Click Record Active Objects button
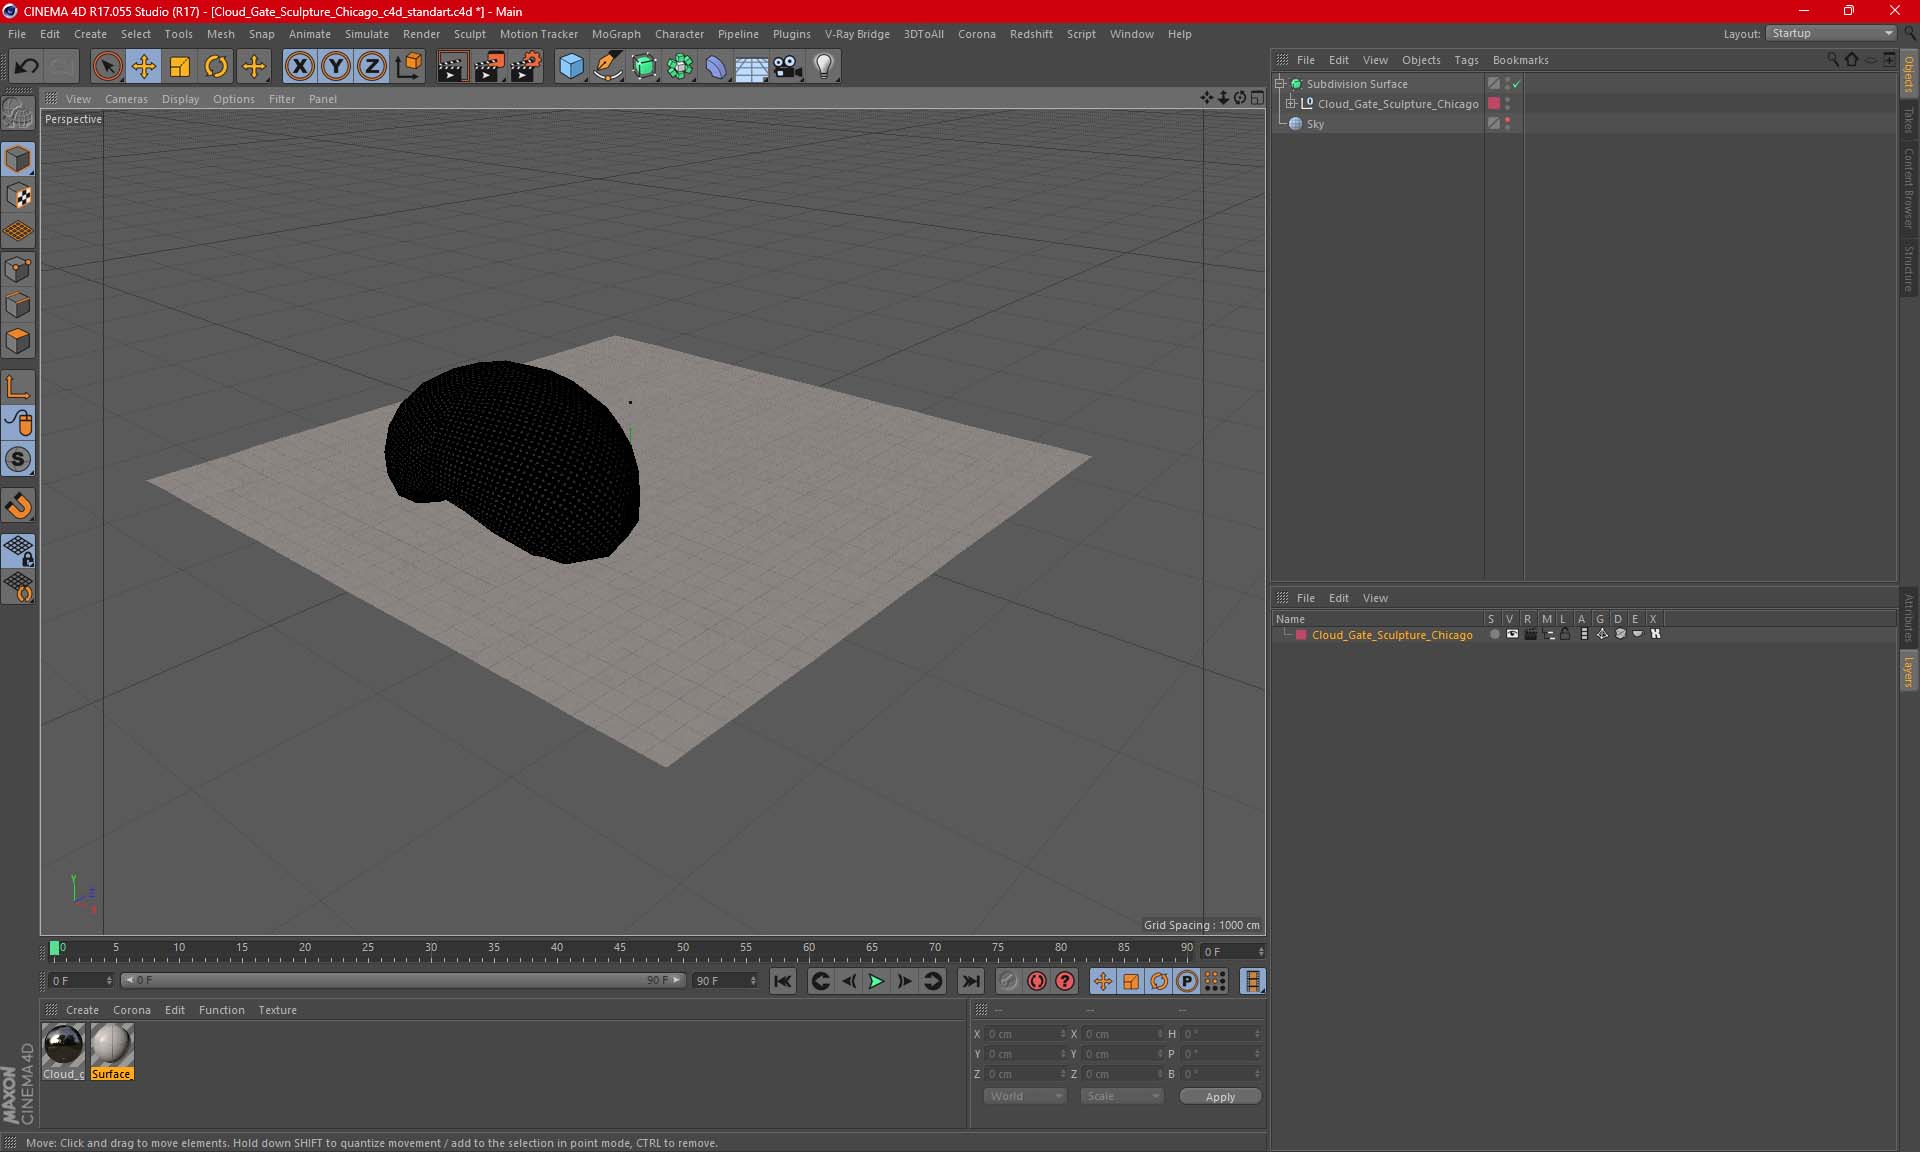 click(x=1008, y=981)
